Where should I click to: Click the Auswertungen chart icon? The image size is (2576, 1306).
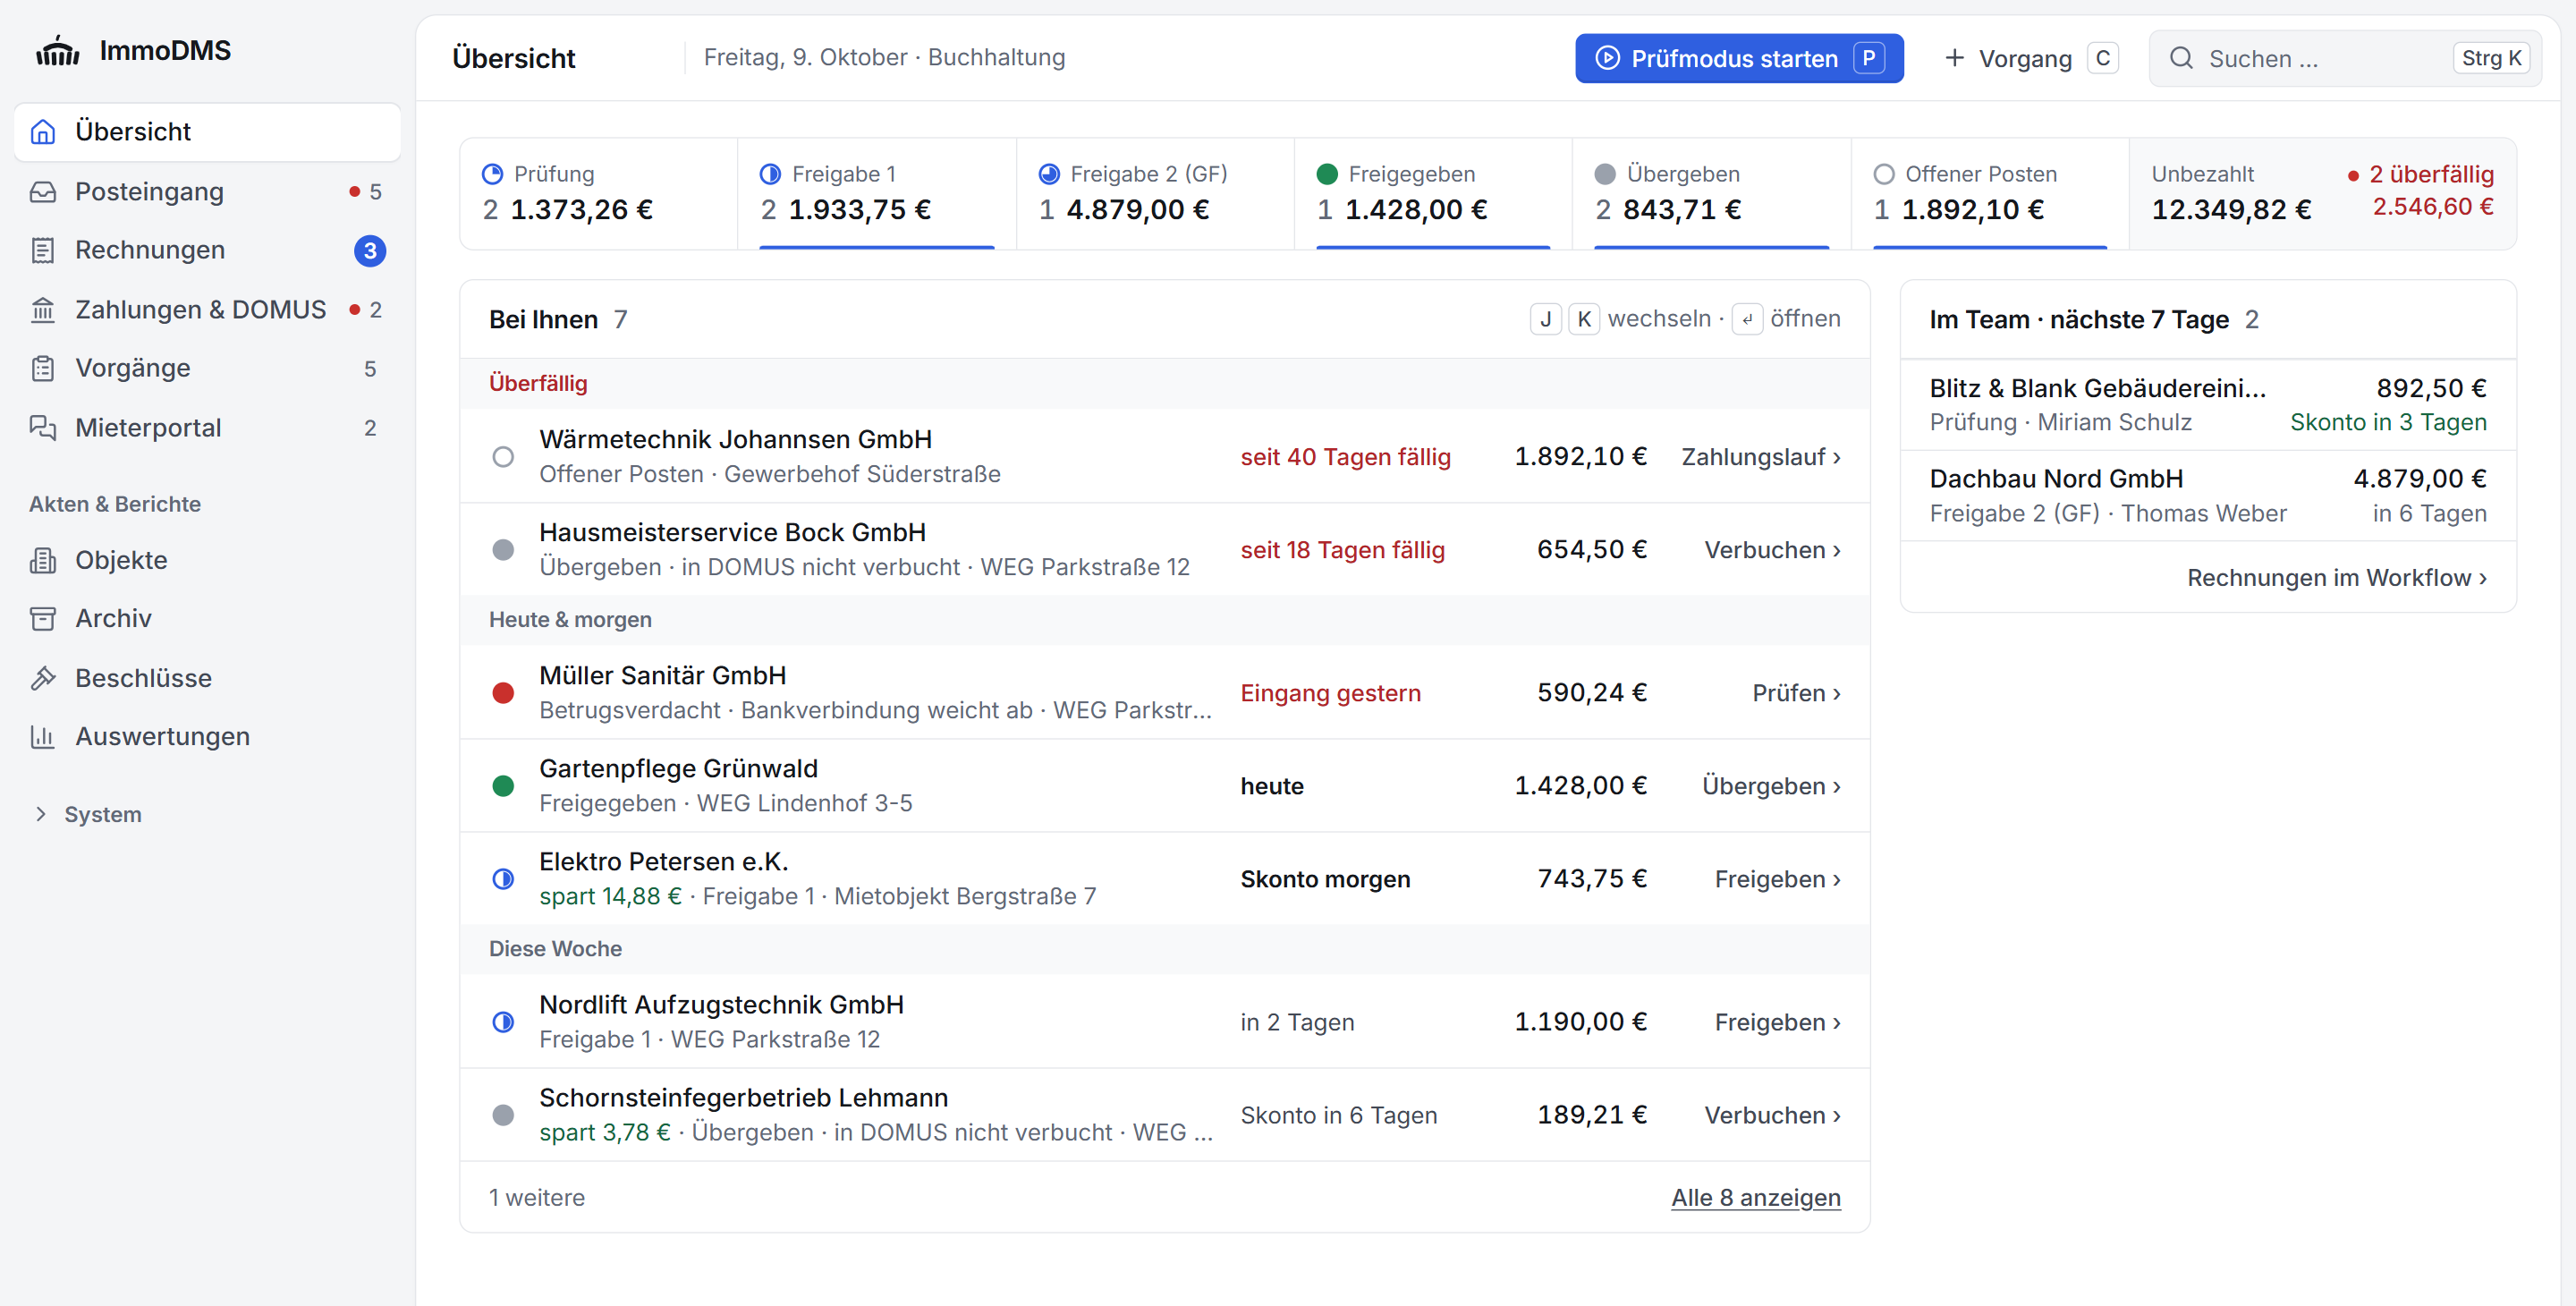[x=43, y=737]
